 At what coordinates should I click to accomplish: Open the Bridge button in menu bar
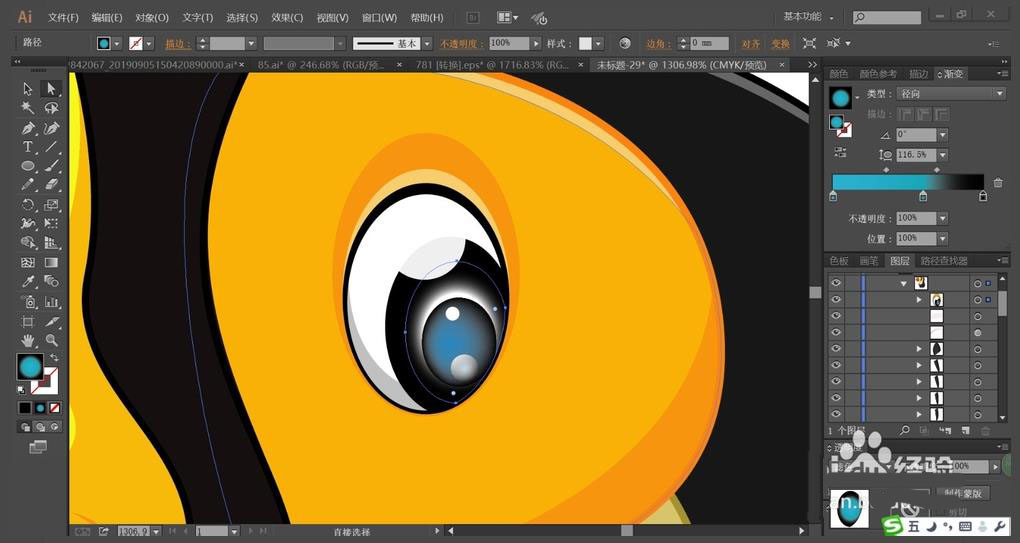coord(473,18)
